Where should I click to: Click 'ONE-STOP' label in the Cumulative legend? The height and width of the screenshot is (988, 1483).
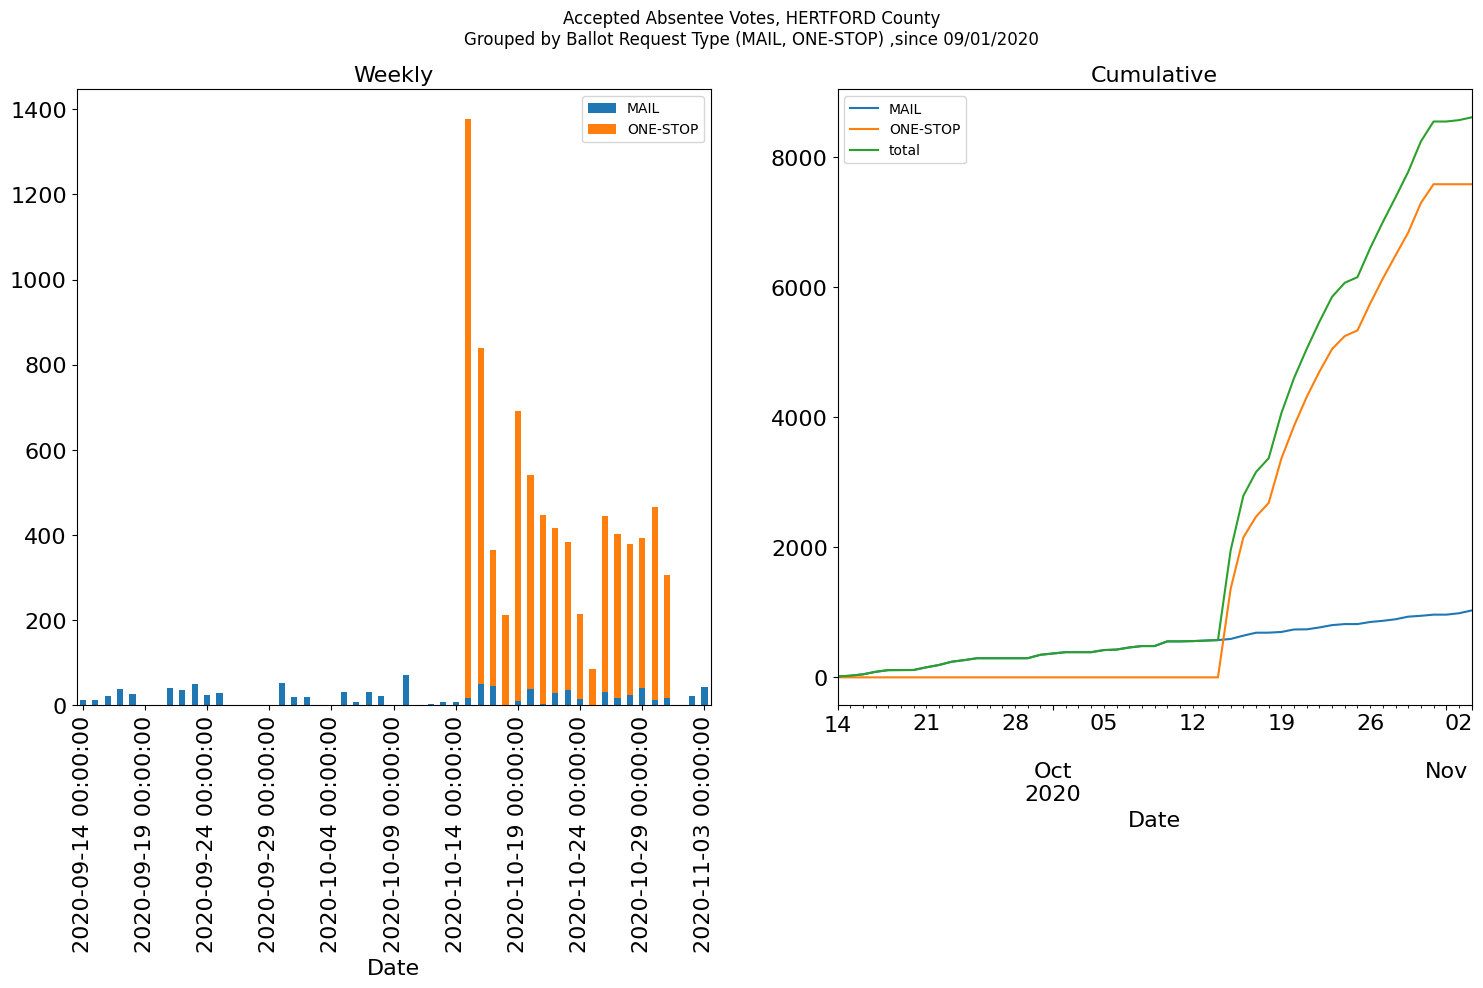click(925, 130)
